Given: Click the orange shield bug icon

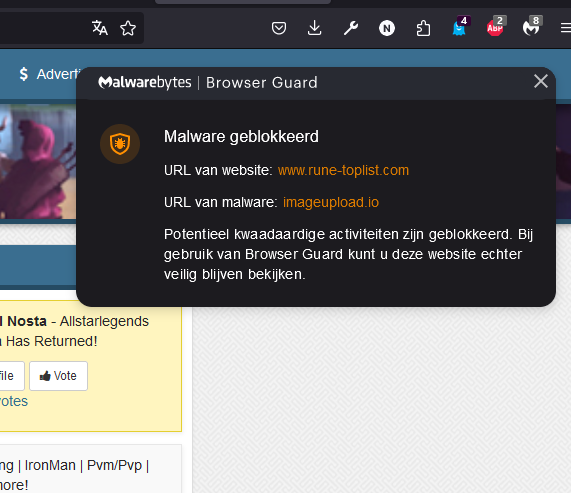Looking at the screenshot, I should [120, 144].
